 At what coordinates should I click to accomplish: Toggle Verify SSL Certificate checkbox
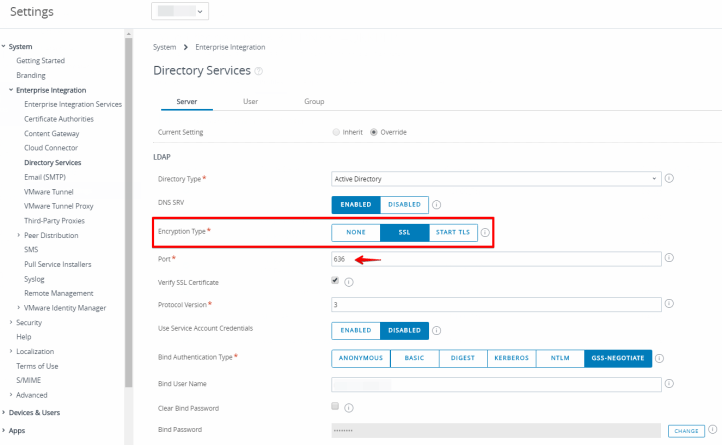pyautogui.click(x=336, y=281)
